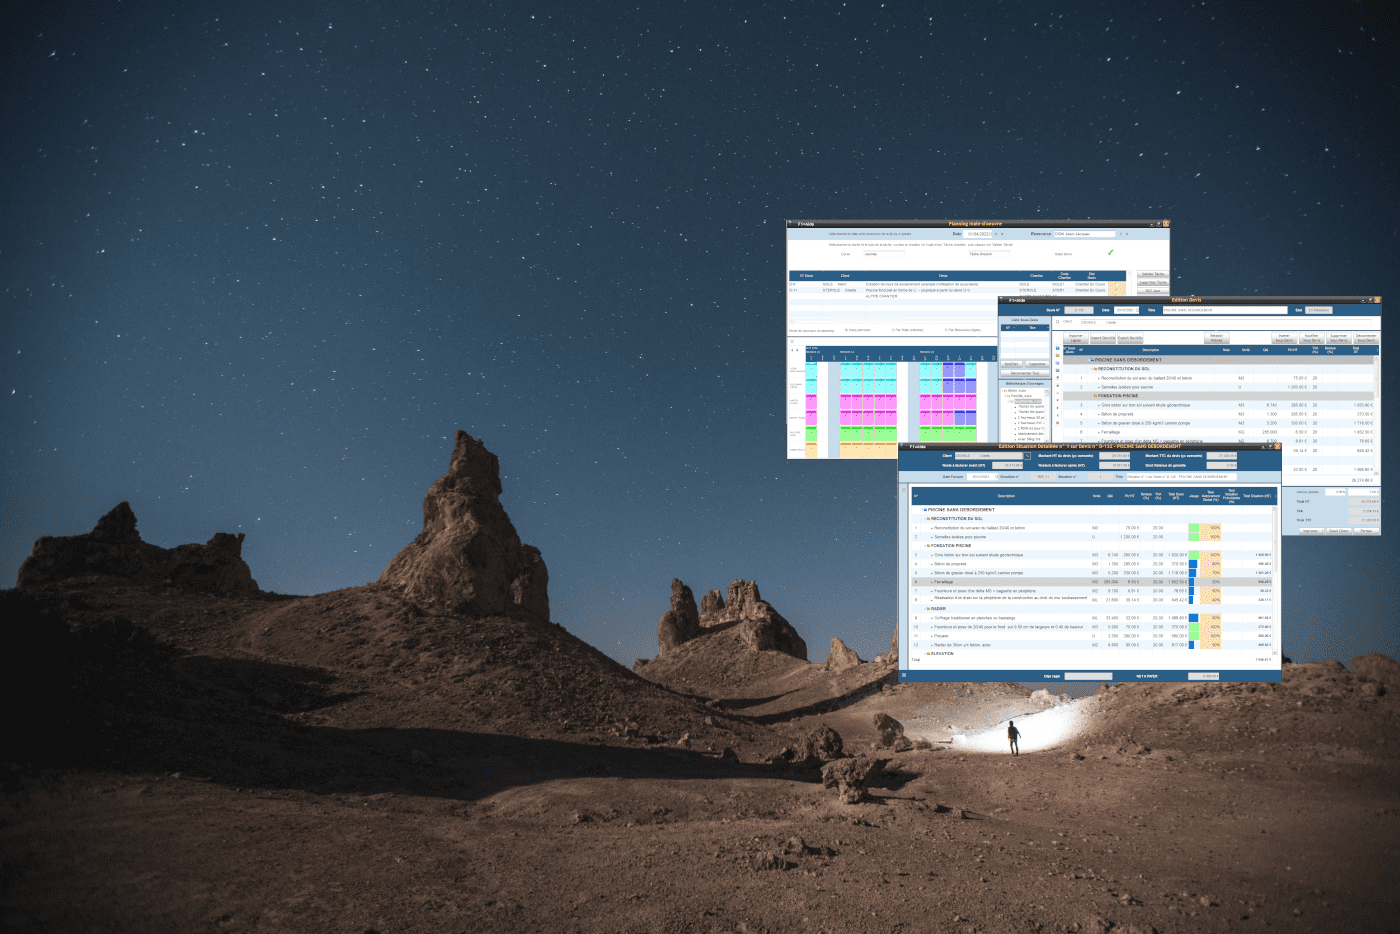Go to next date in Planning window
1400x934 pixels.
1002,234
